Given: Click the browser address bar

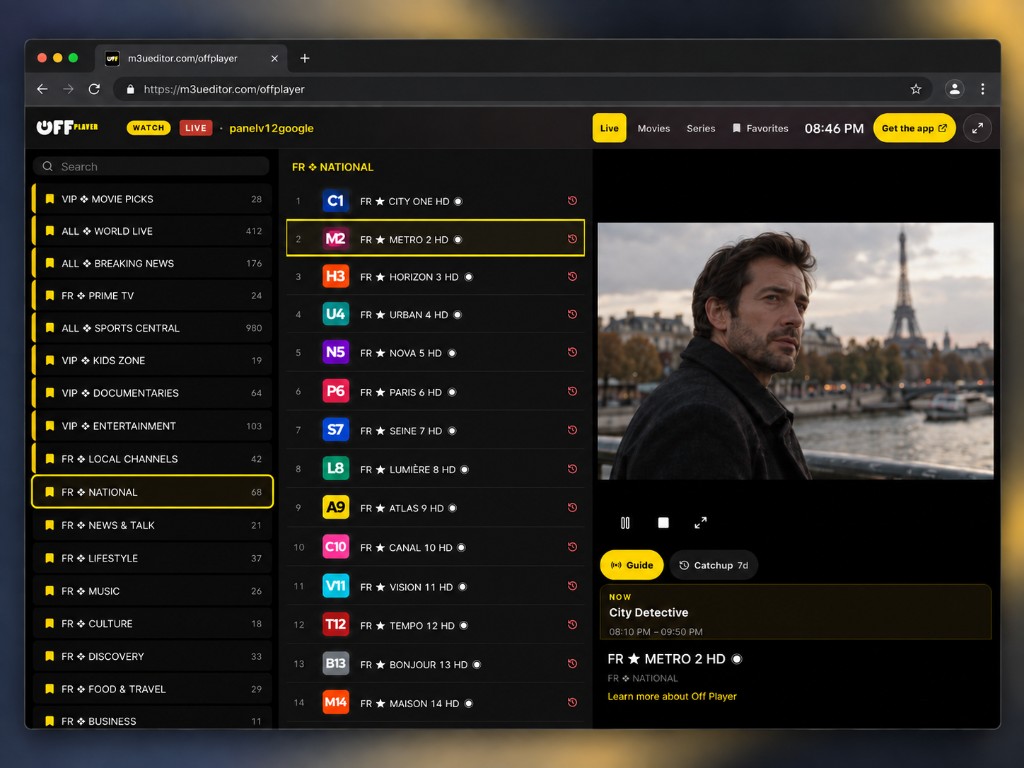Looking at the screenshot, I should (522, 89).
